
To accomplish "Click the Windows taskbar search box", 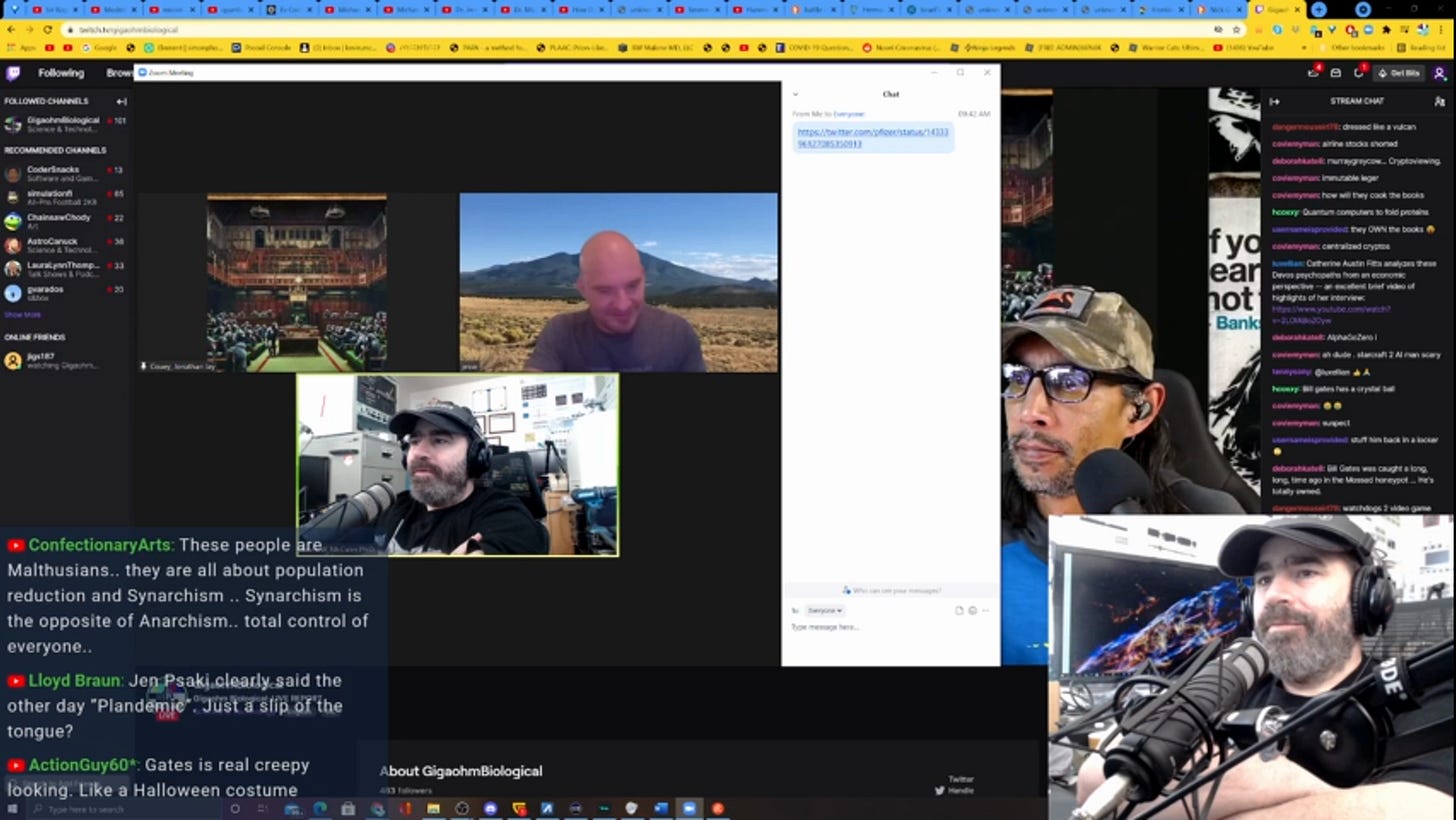I will (x=125, y=808).
